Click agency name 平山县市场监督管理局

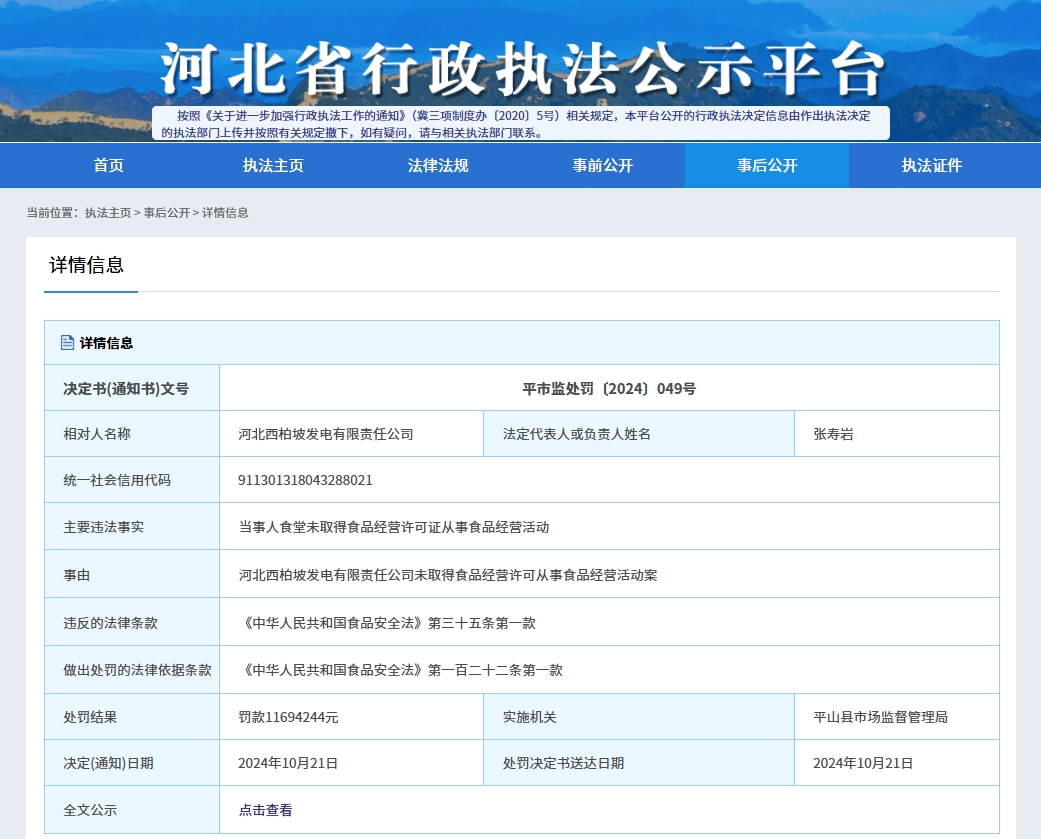880,717
